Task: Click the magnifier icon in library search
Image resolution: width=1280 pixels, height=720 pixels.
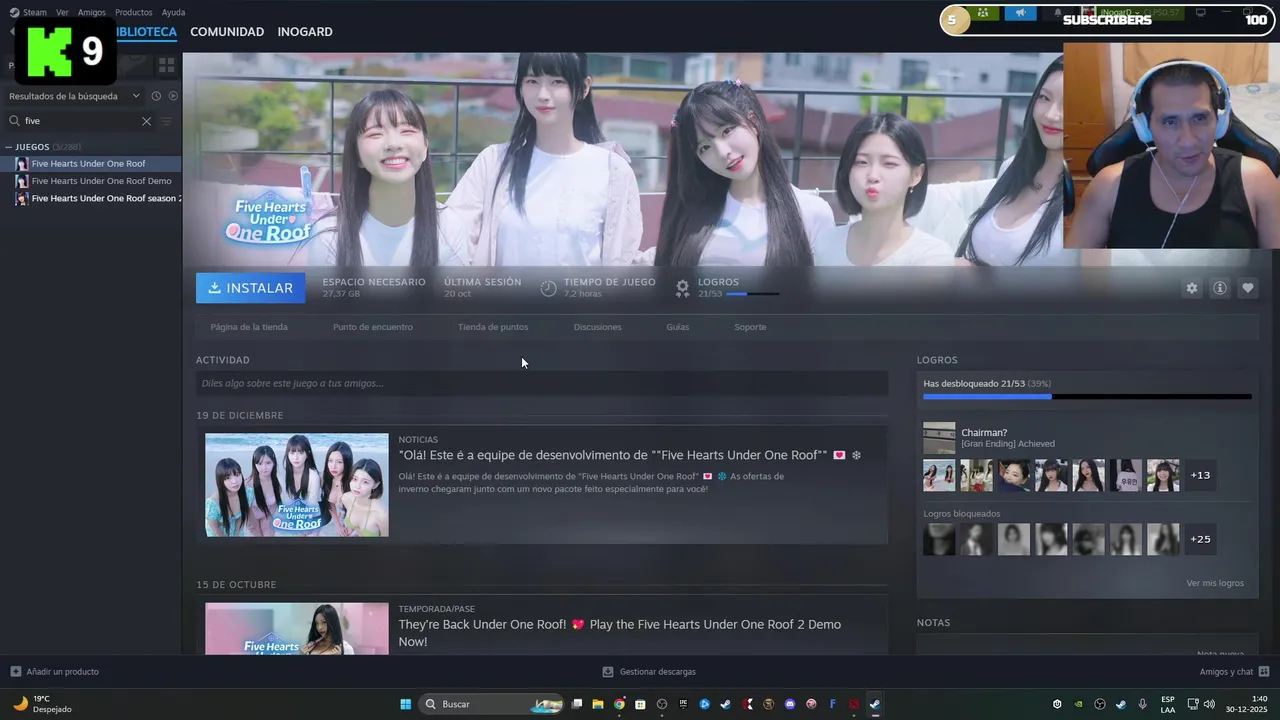Action: [x=15, y=121]
